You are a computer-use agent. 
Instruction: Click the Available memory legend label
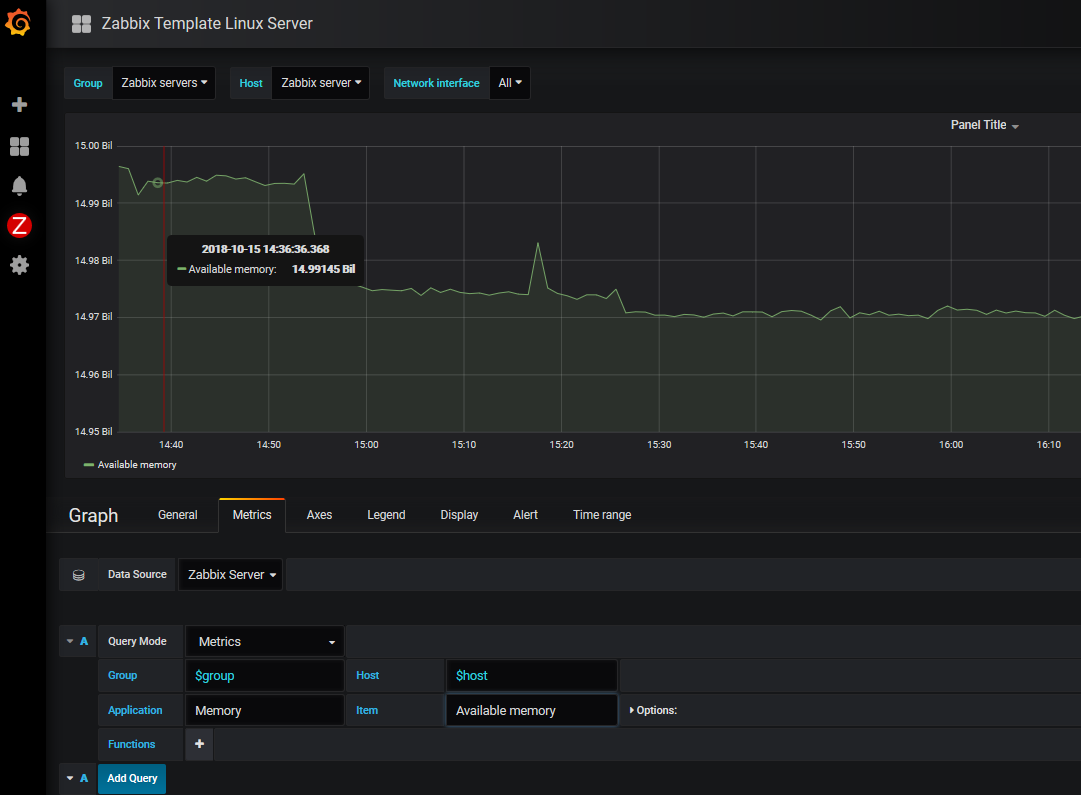137,465
